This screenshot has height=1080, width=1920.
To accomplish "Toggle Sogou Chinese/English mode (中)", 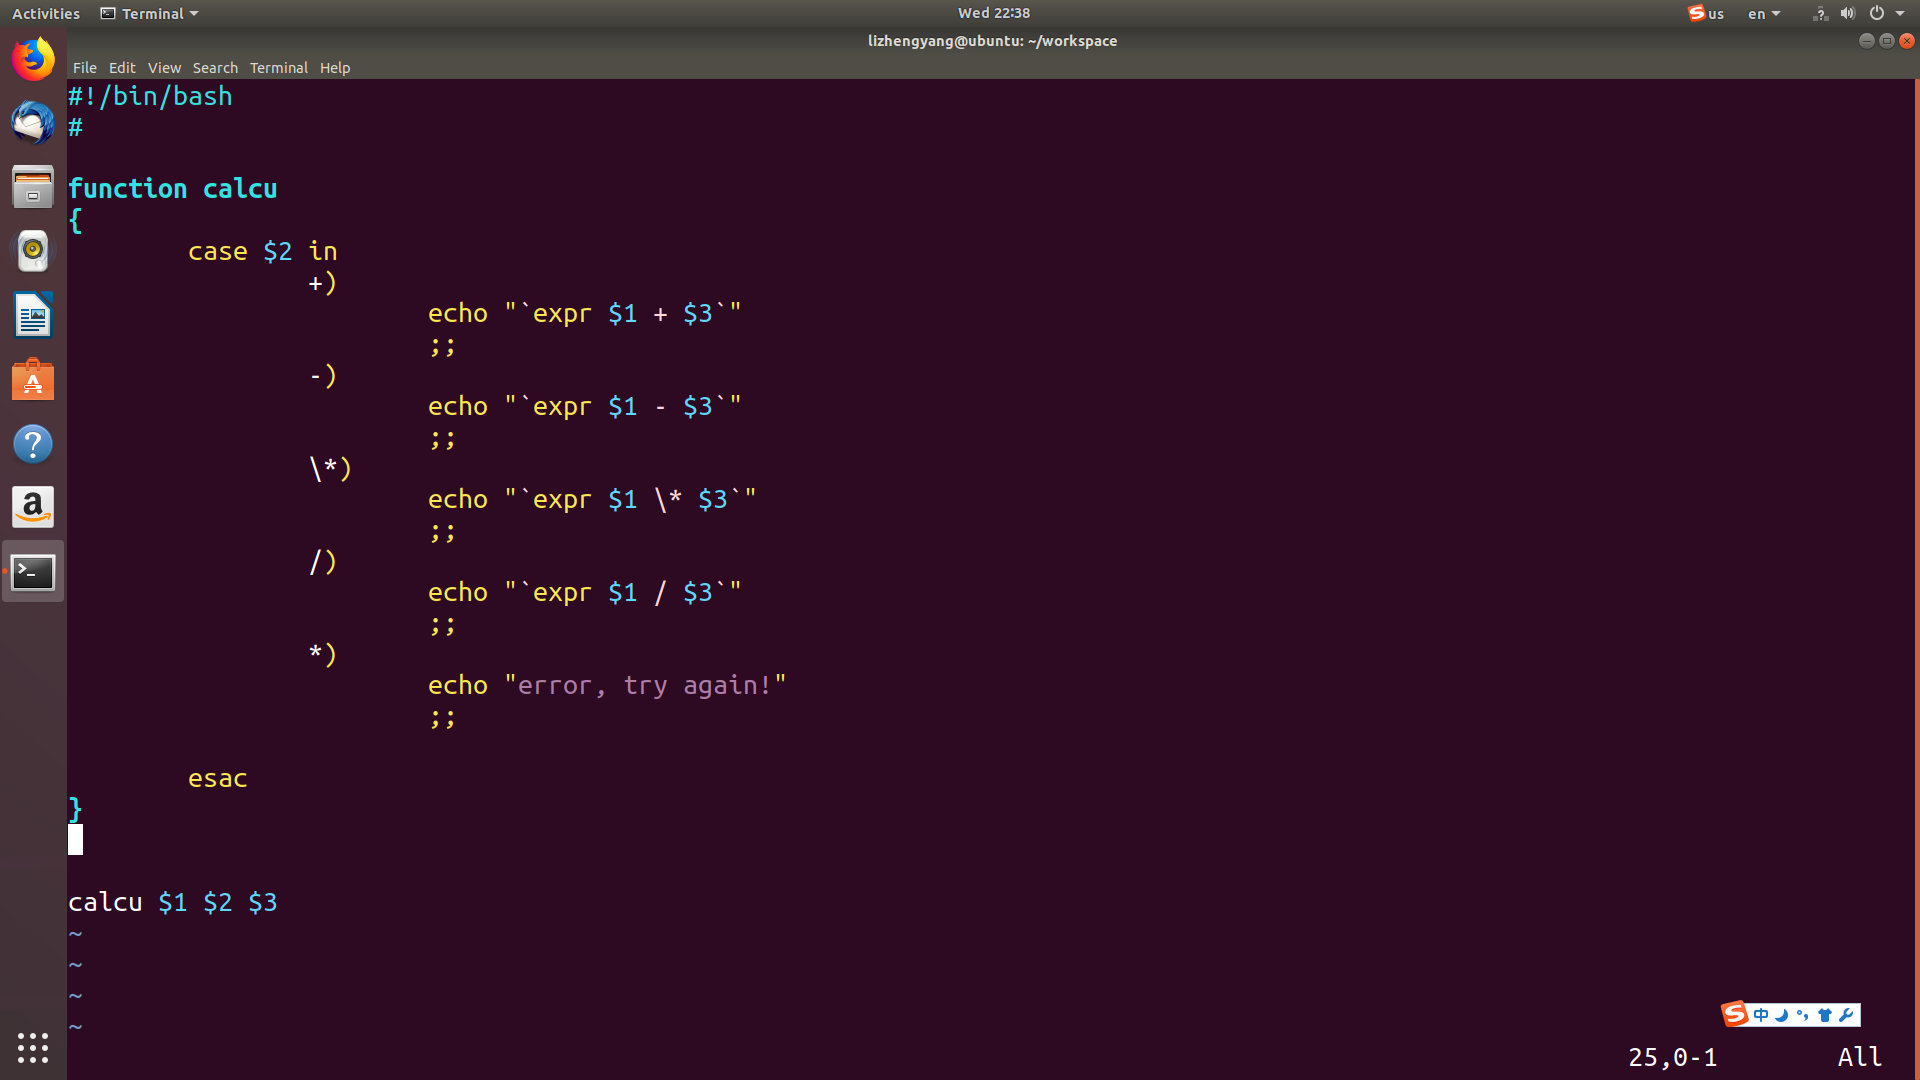I will 1761,1015.
